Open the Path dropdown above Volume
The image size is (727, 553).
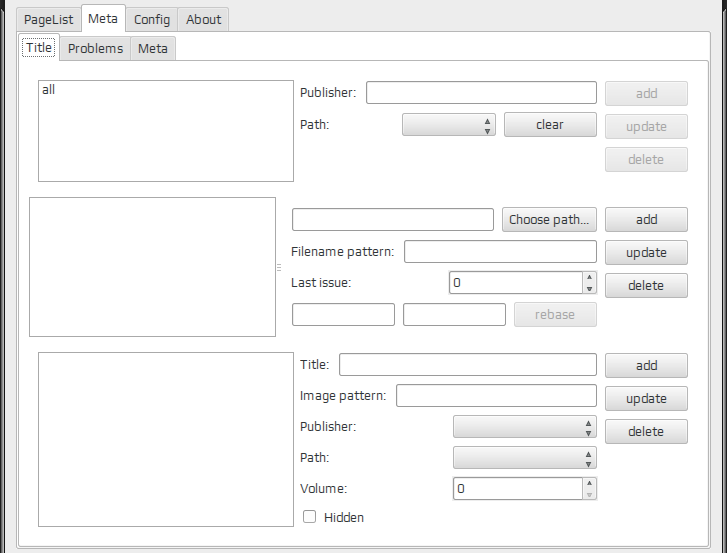click(525, 458)
